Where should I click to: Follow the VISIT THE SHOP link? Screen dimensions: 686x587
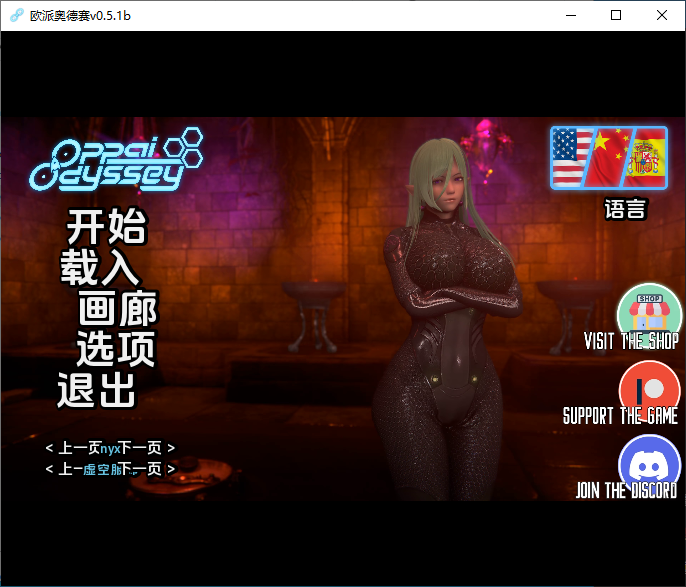631,341
